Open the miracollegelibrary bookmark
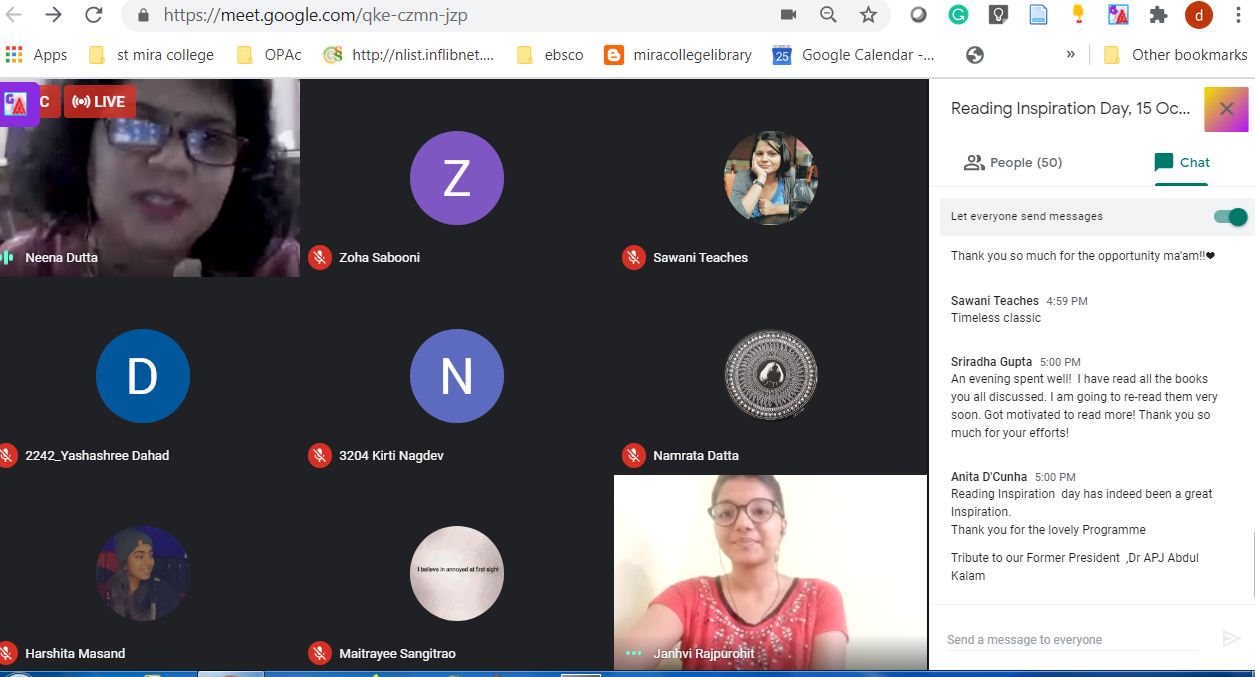The width and height of the screenshot is (1255, 677). pos(679,55)
